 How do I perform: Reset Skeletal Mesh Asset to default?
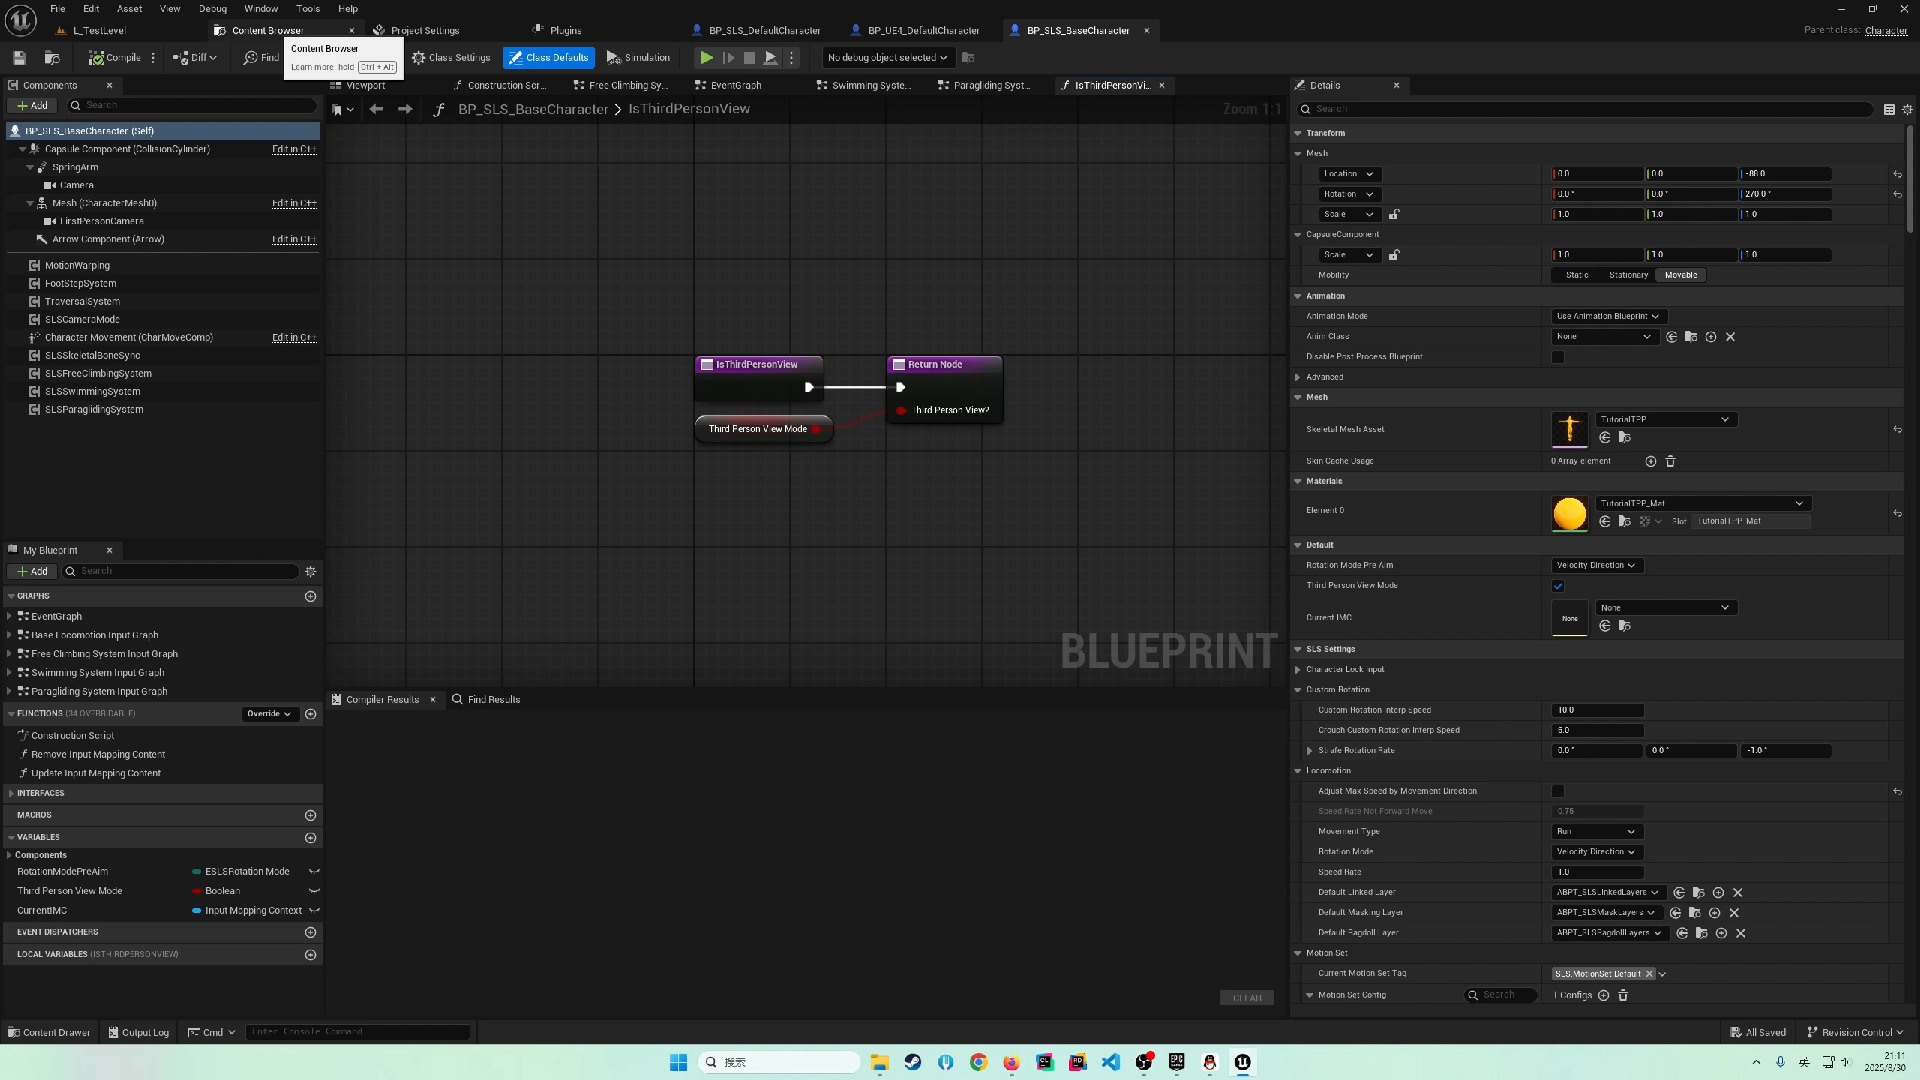coord(1897,430)
